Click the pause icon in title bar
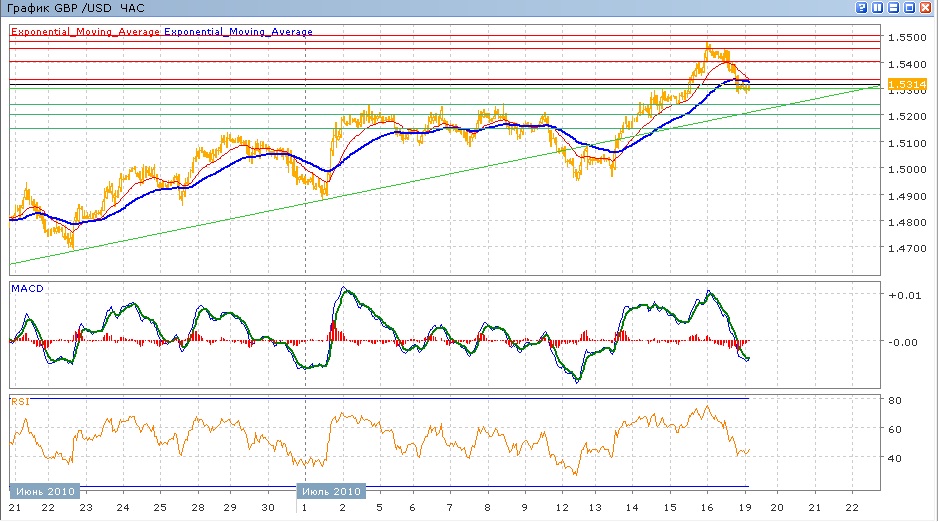The width and height of the screenshot is (938, 522). pos(877,7)
